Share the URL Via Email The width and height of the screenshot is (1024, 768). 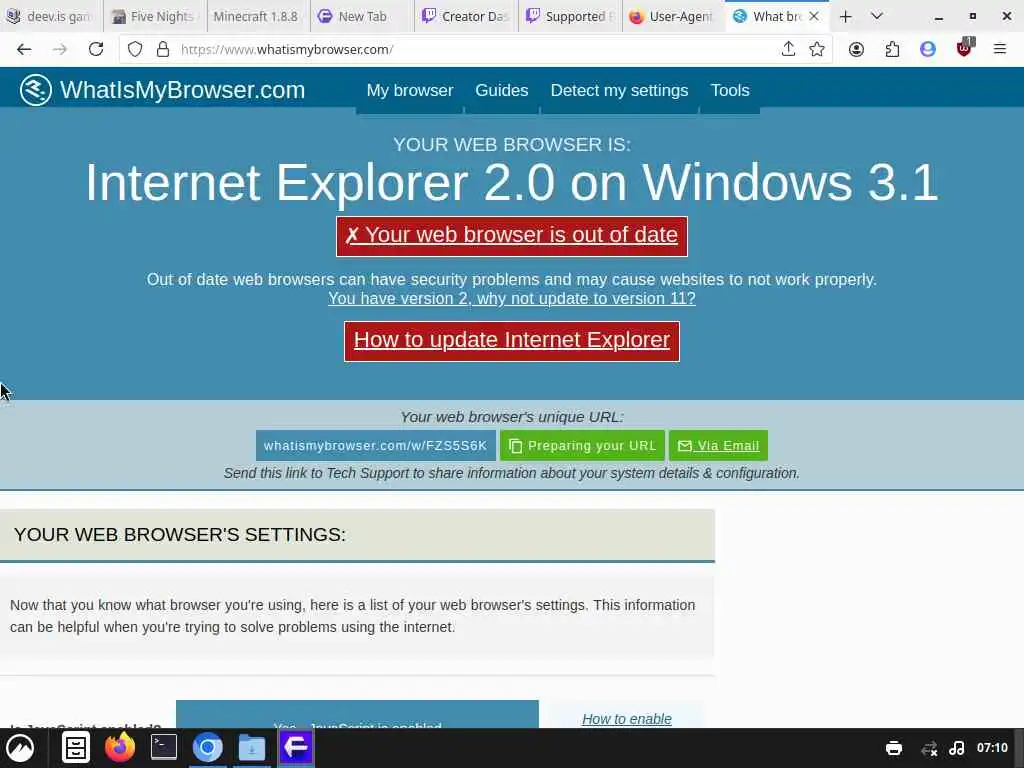tap(718, 445)
